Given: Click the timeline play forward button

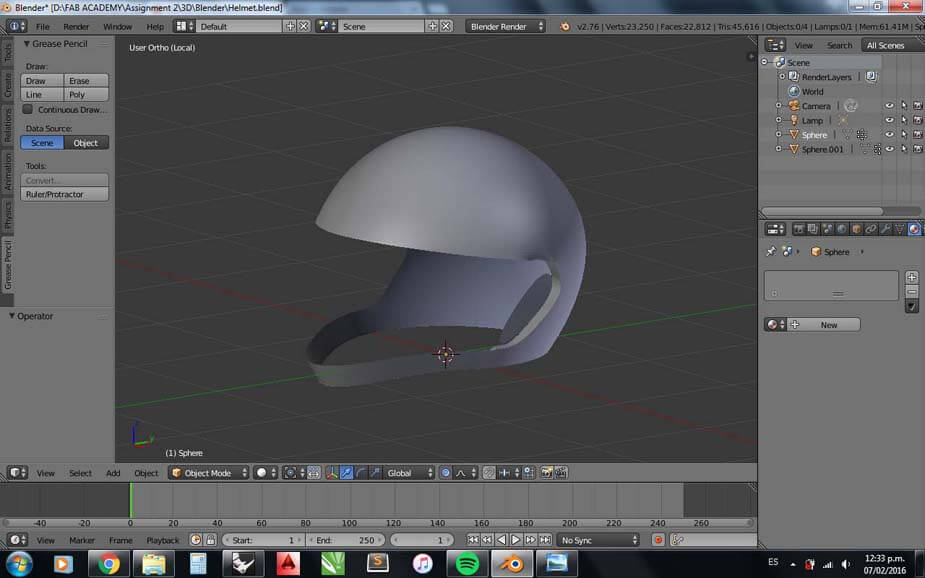Looking at the screenshot, I should tap(516, 540).
